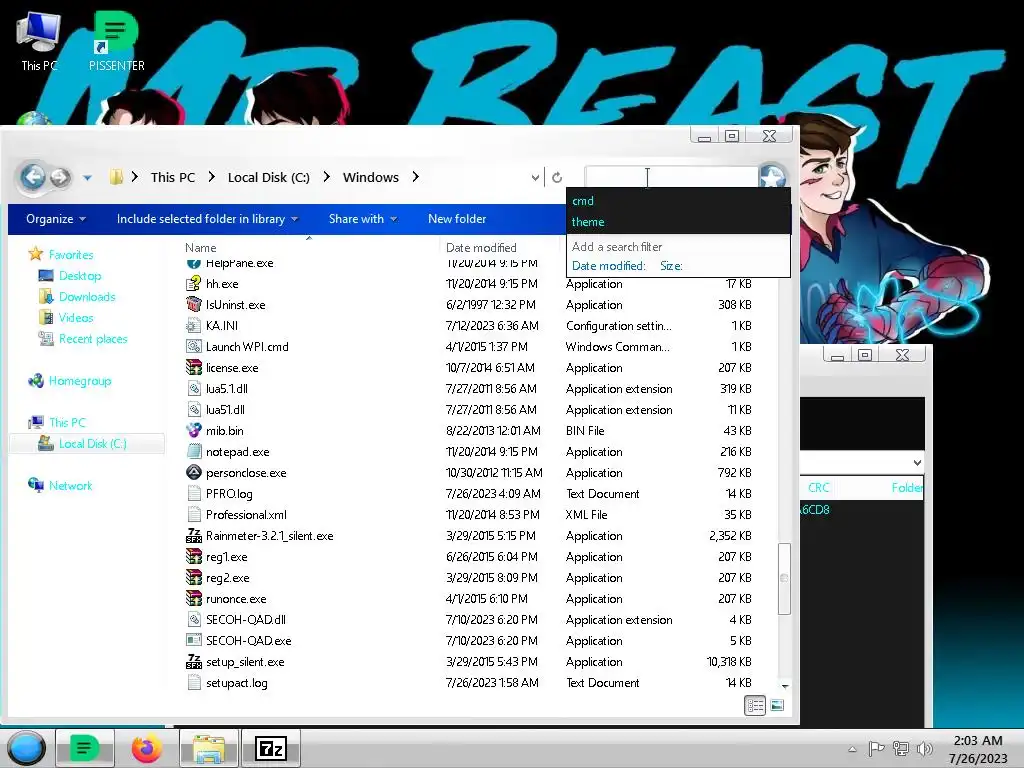Select mib.bin file icon
Image resolution: width=1024 pixels, height=768 pixels.
pyautogui.click(x=193, y=430)
